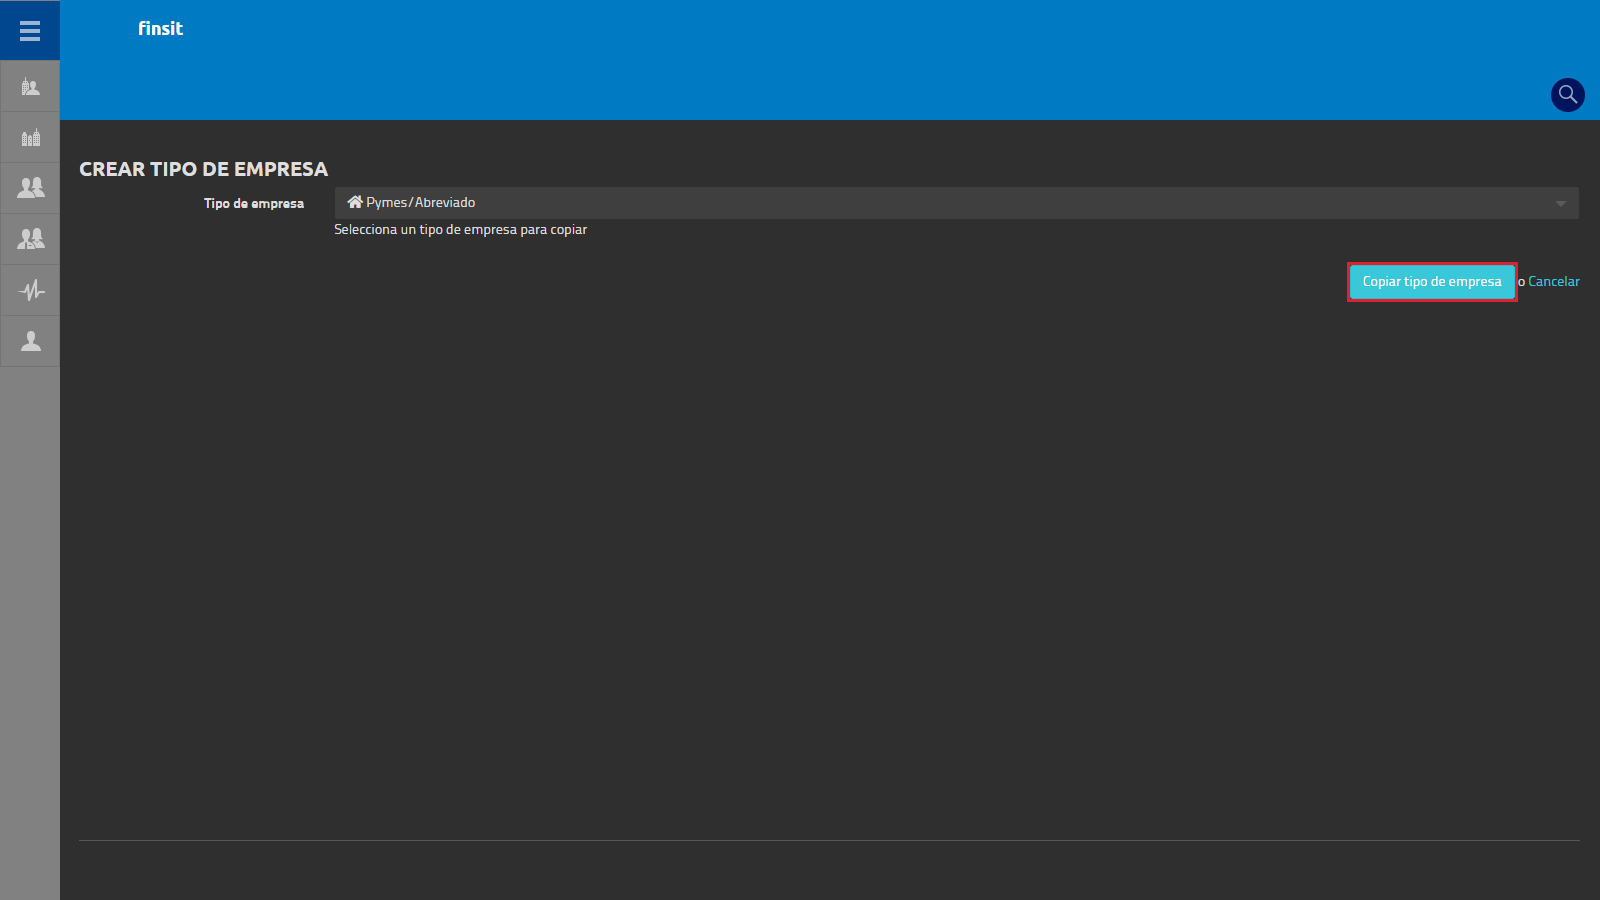Open the Tipo de empresa dropdown

pyautogui.click(x=956, y=203)
